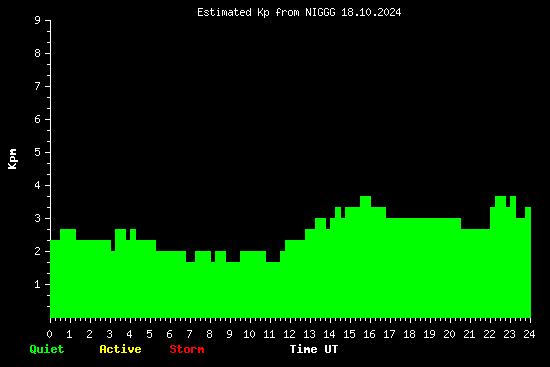Click the chart title Estimated Kp from NIGGG

coord(266,12)
